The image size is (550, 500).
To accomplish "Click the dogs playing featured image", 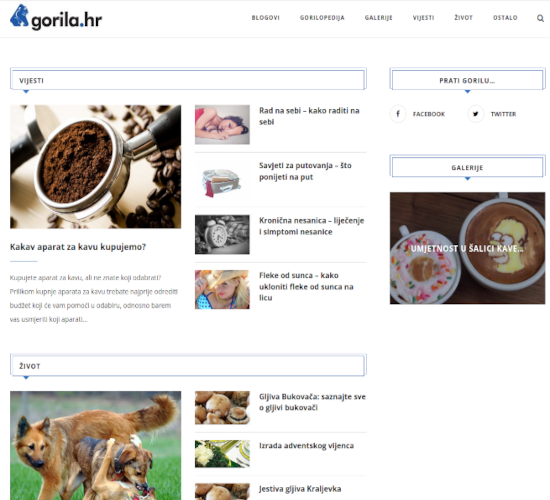I will [95, 446].
